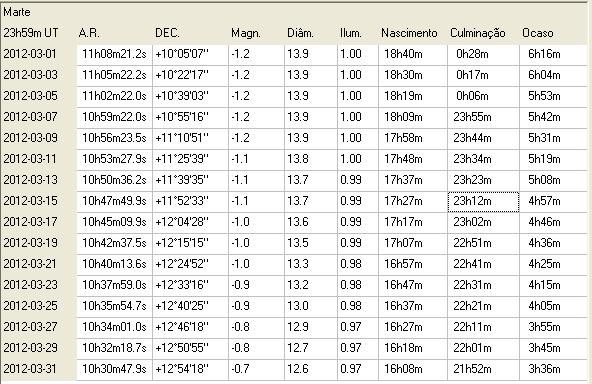Select diameter cell 13.8

pyautogui.click(x=311, y=159)
